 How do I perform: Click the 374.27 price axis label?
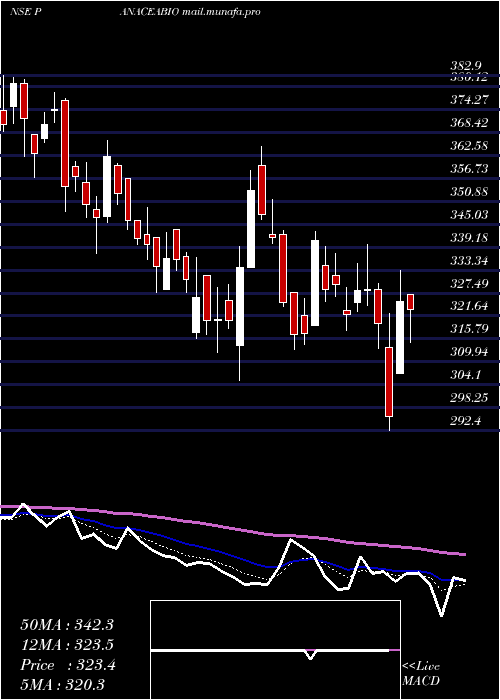469,100
